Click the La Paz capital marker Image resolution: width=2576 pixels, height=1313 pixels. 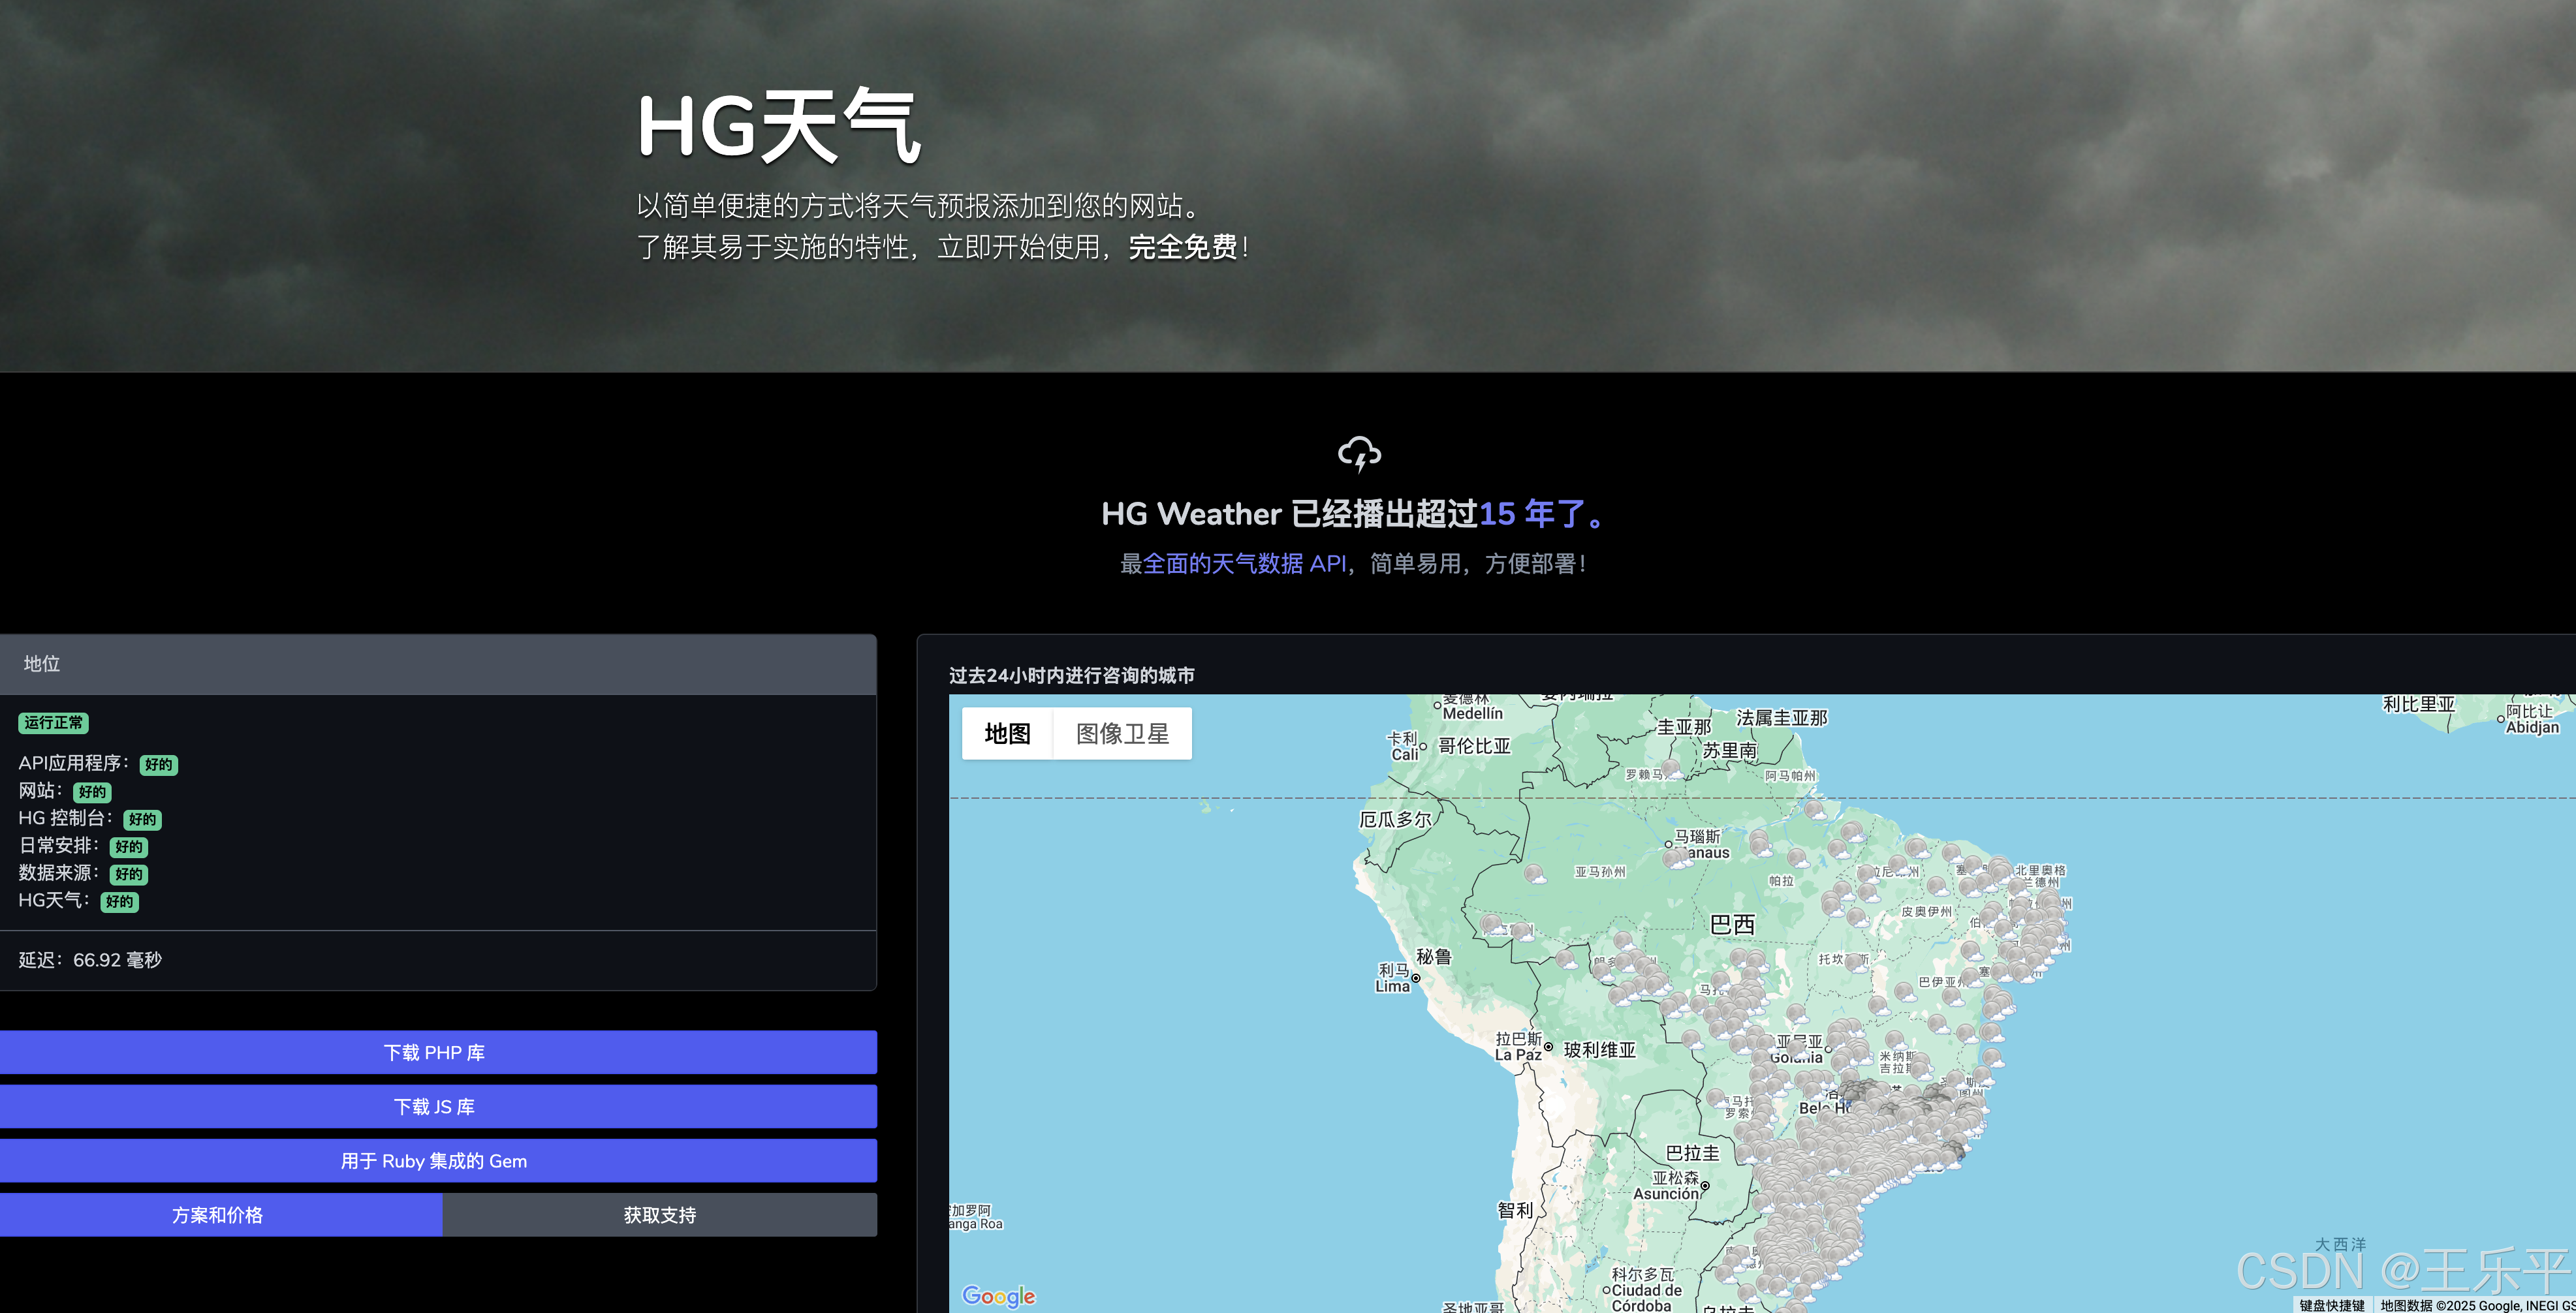[x=1548, y=1047]
